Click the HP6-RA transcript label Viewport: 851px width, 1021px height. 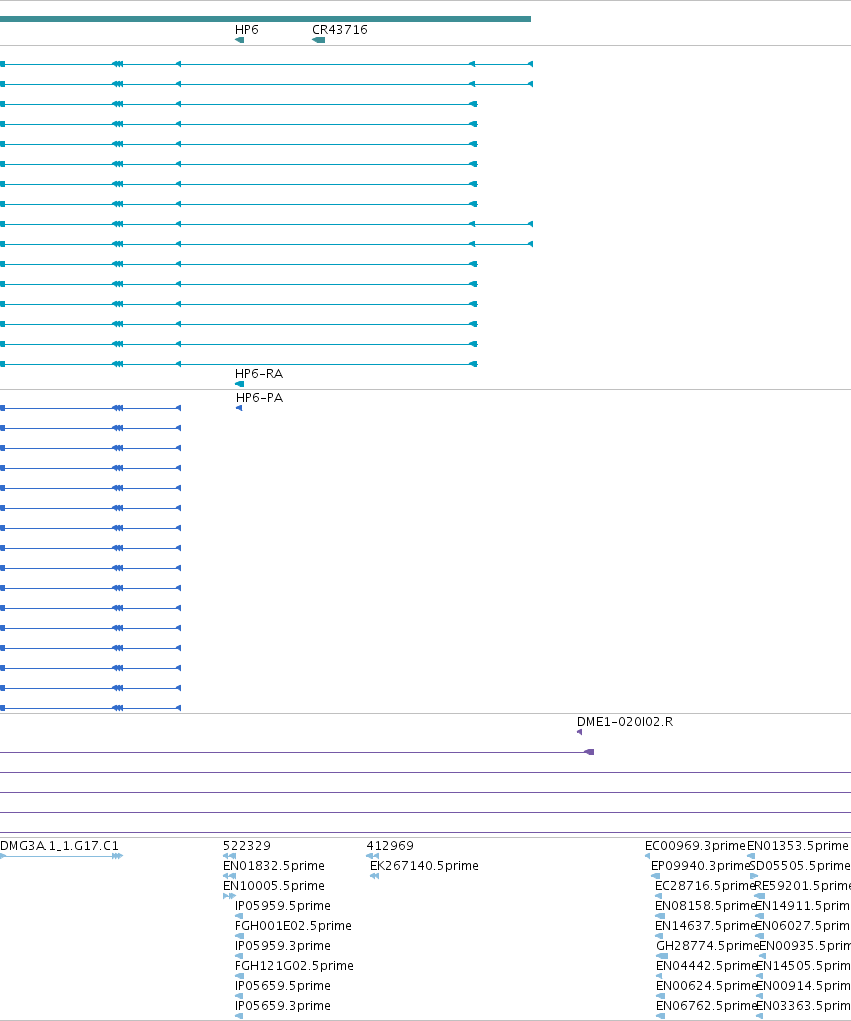(x=258, y=374)
